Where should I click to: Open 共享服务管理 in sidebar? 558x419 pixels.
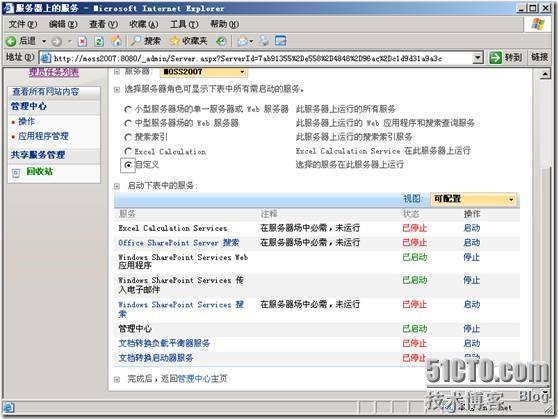point(38,155)
